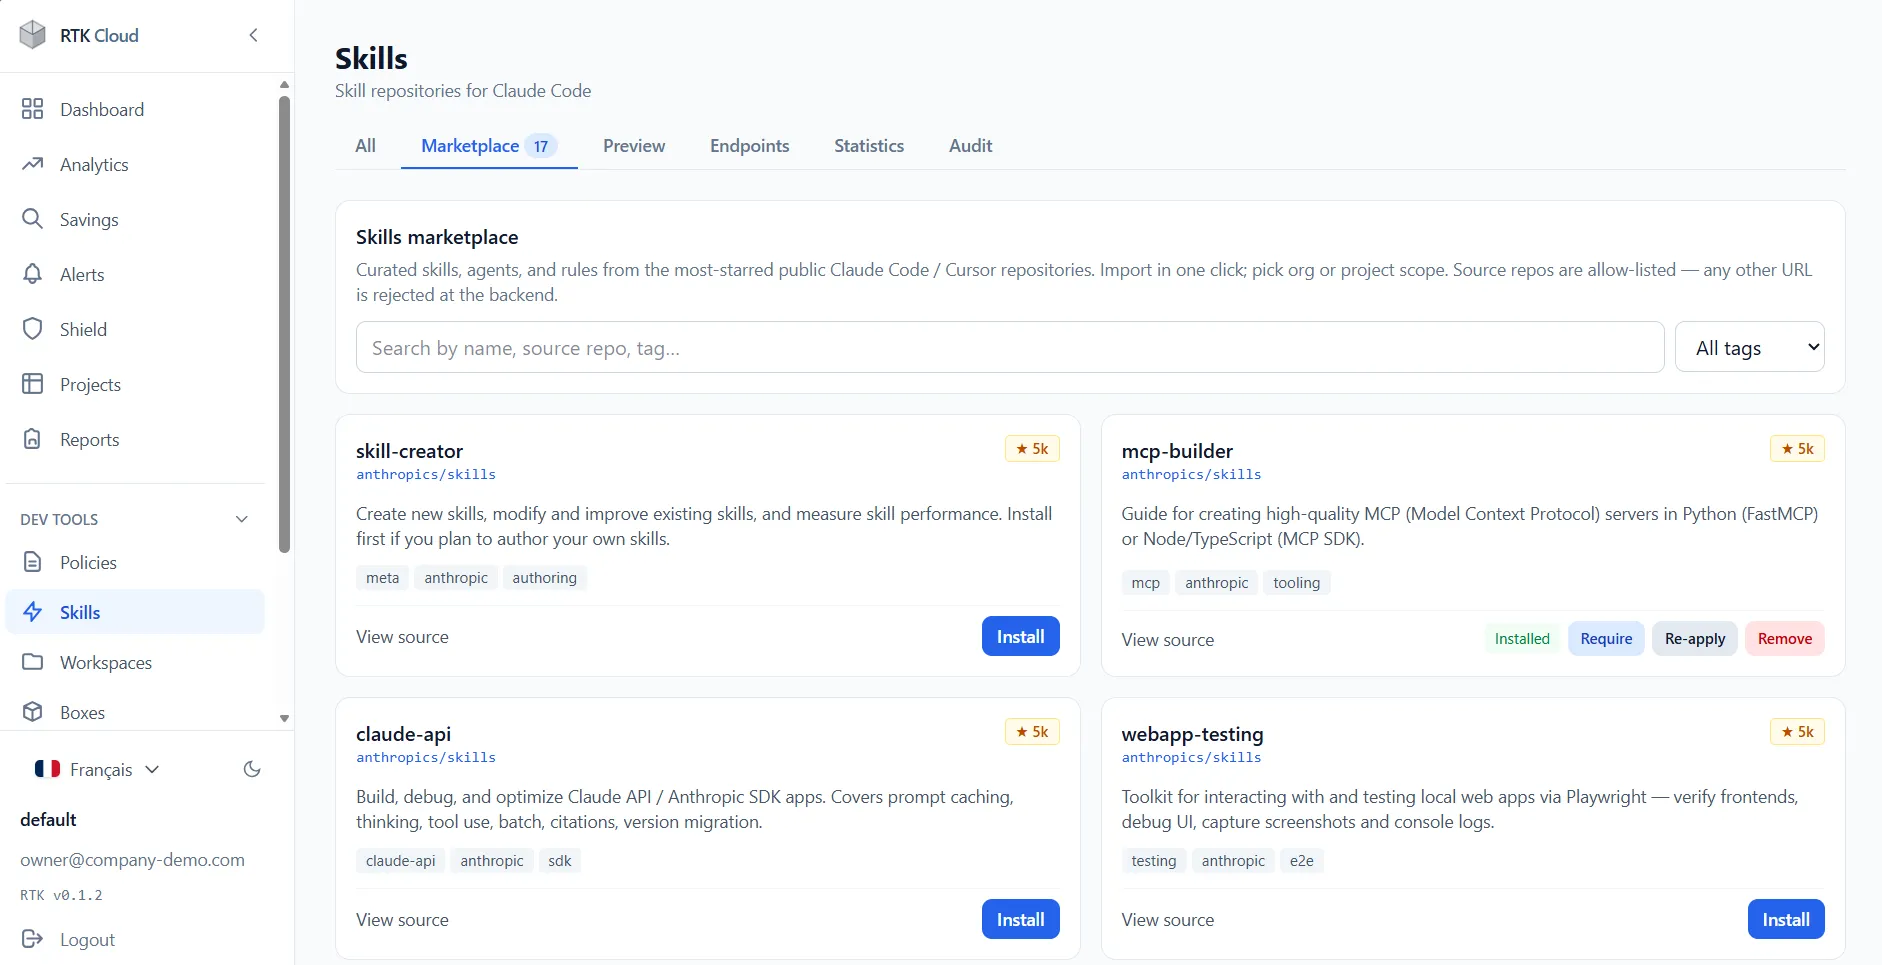Collapse the sidebar with the chevron
The width and height of the screenshot is (1882, 965).
click(x=254, y=35)
